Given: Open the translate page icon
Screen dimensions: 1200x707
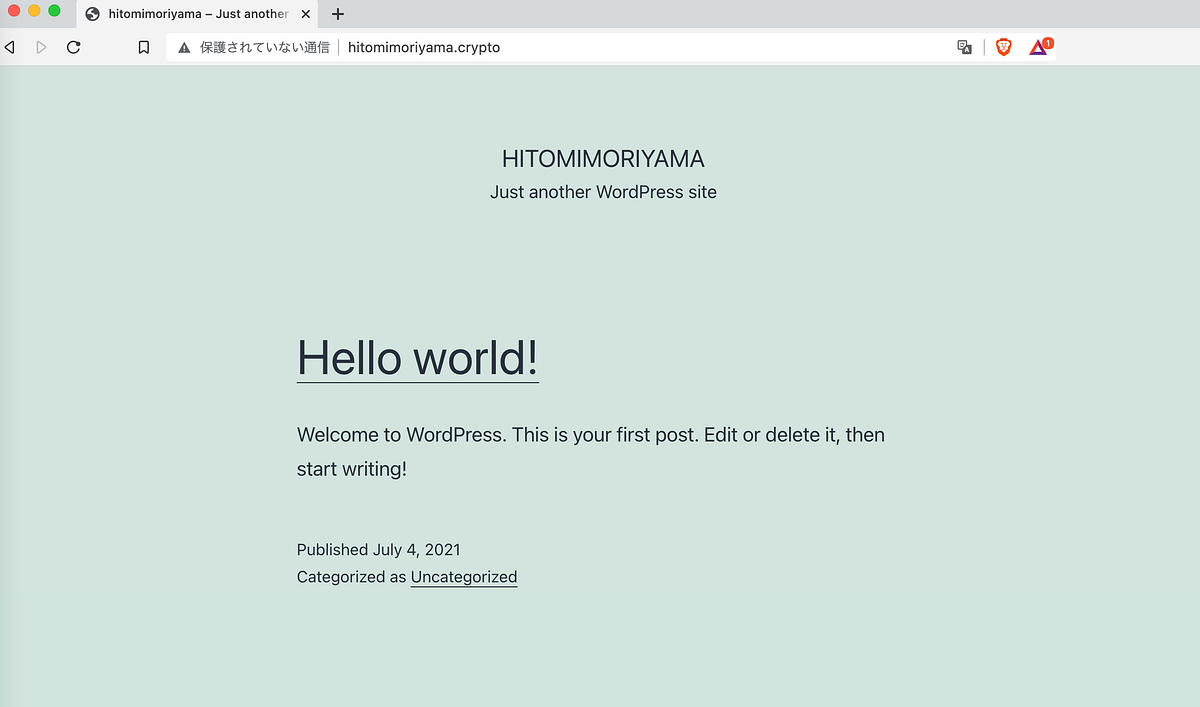Looking at the screenshot, I should coord(964,47).
